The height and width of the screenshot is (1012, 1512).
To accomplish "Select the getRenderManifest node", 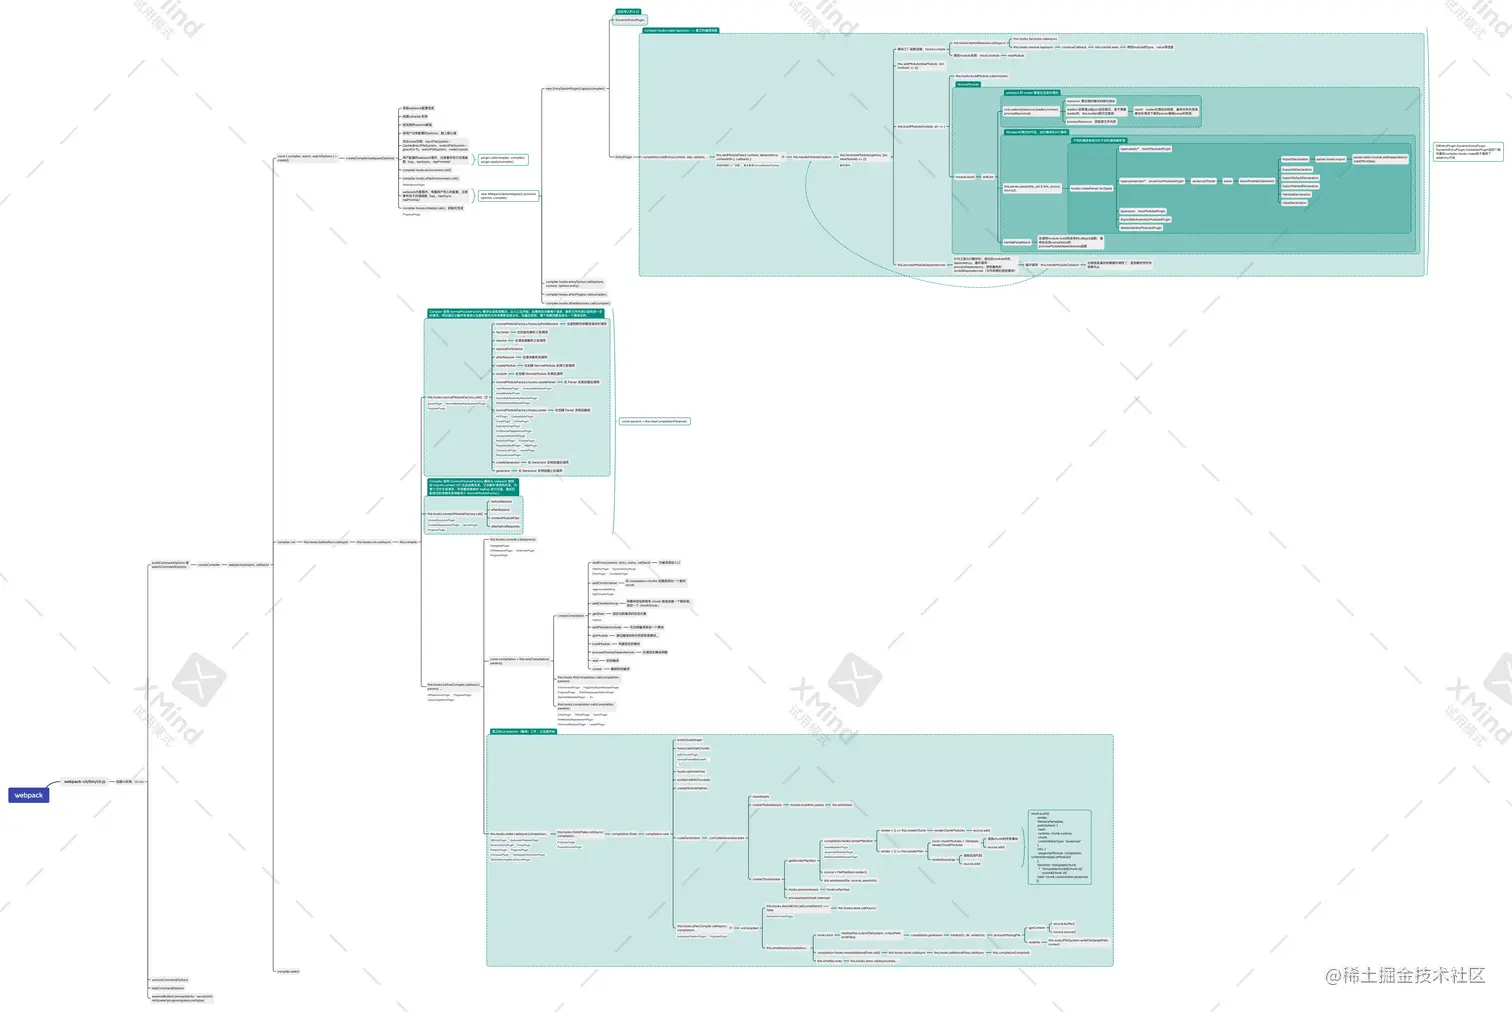I will [802, 860].
